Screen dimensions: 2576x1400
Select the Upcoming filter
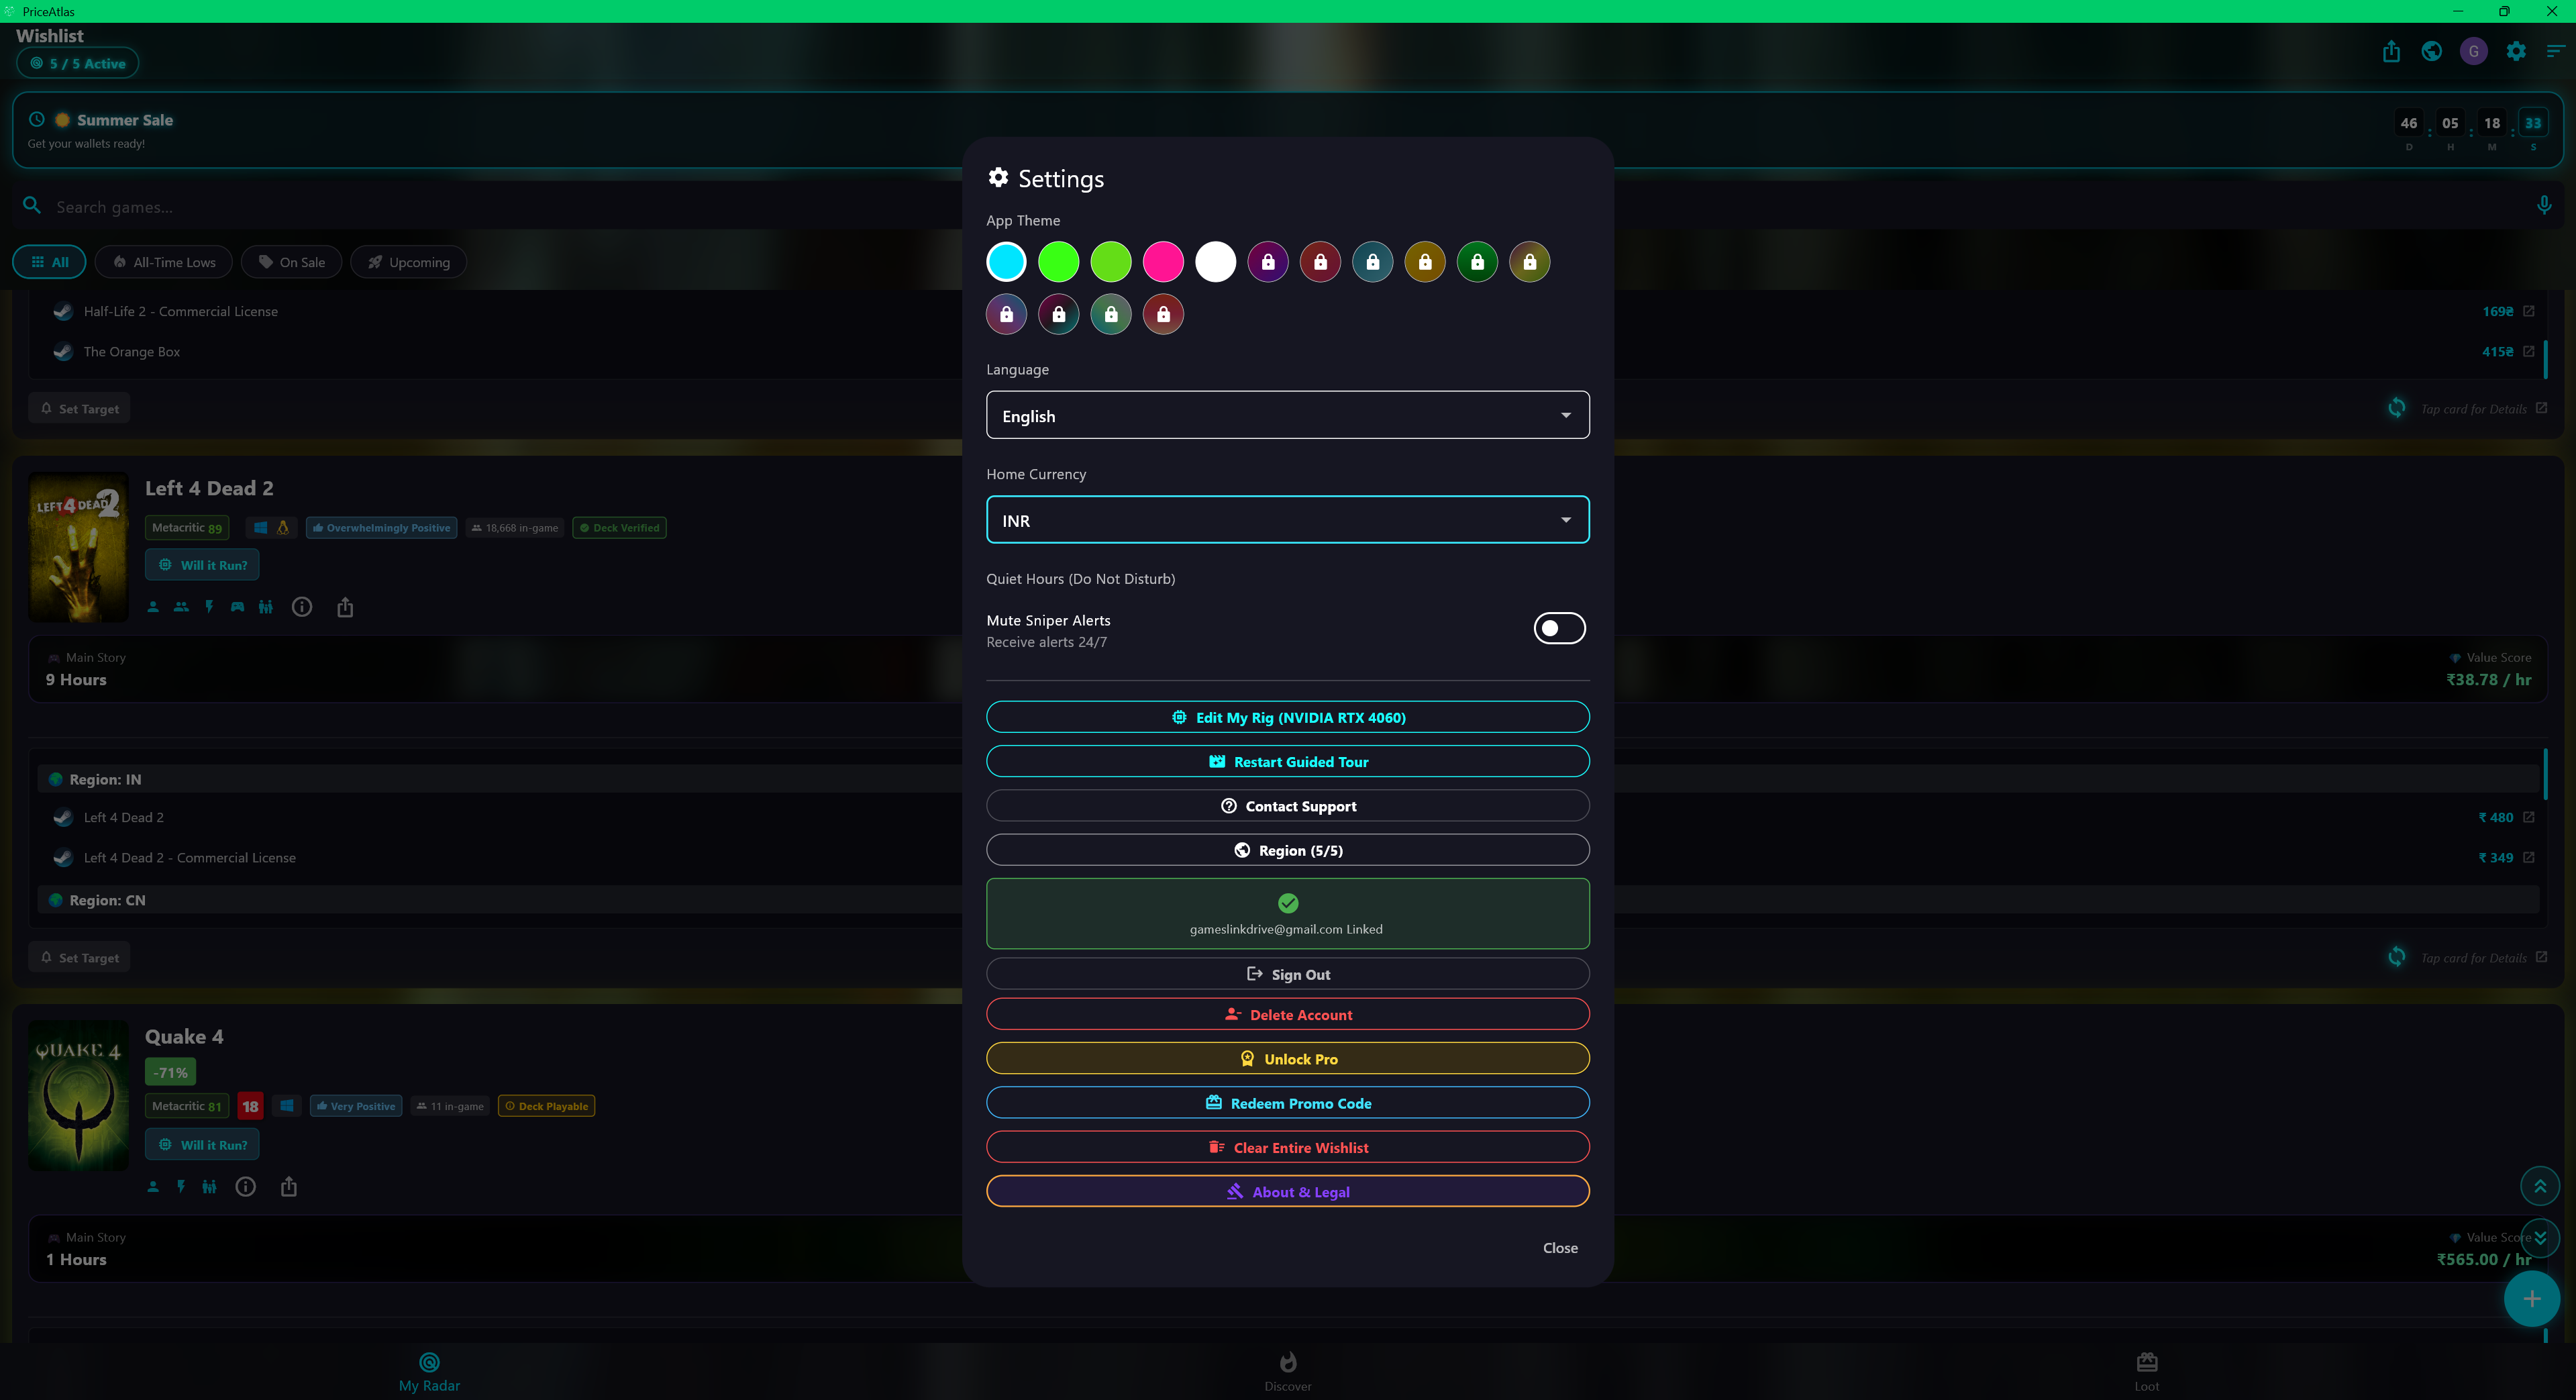click(408, 262)
